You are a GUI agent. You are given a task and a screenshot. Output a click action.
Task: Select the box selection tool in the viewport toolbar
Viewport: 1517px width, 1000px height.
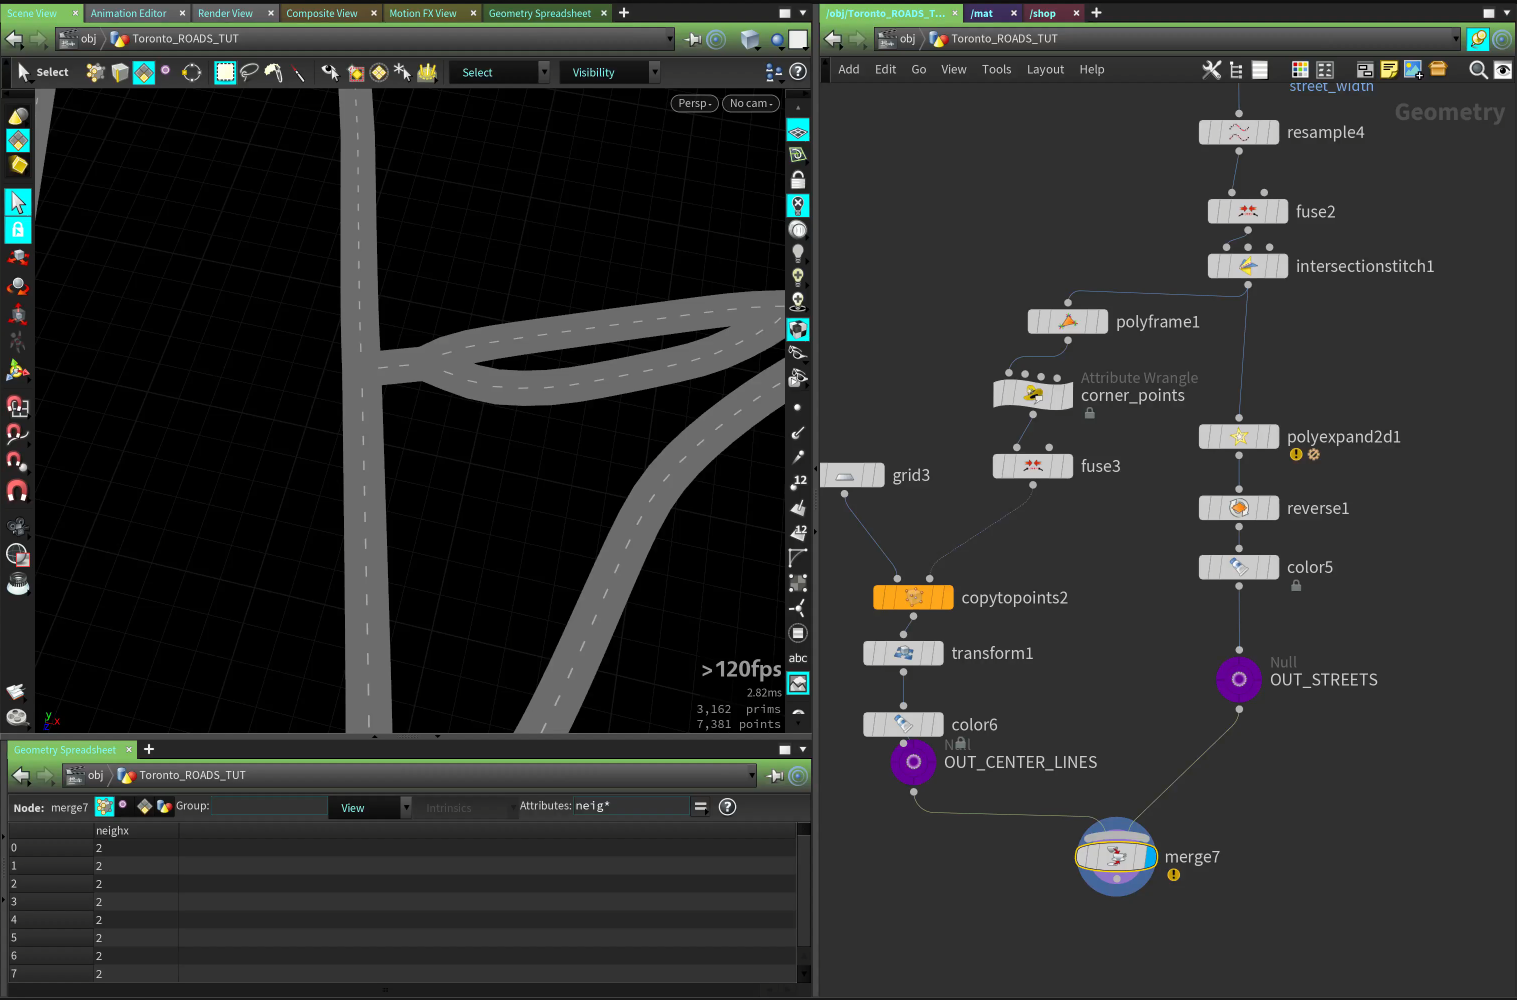tap(225, 72)
